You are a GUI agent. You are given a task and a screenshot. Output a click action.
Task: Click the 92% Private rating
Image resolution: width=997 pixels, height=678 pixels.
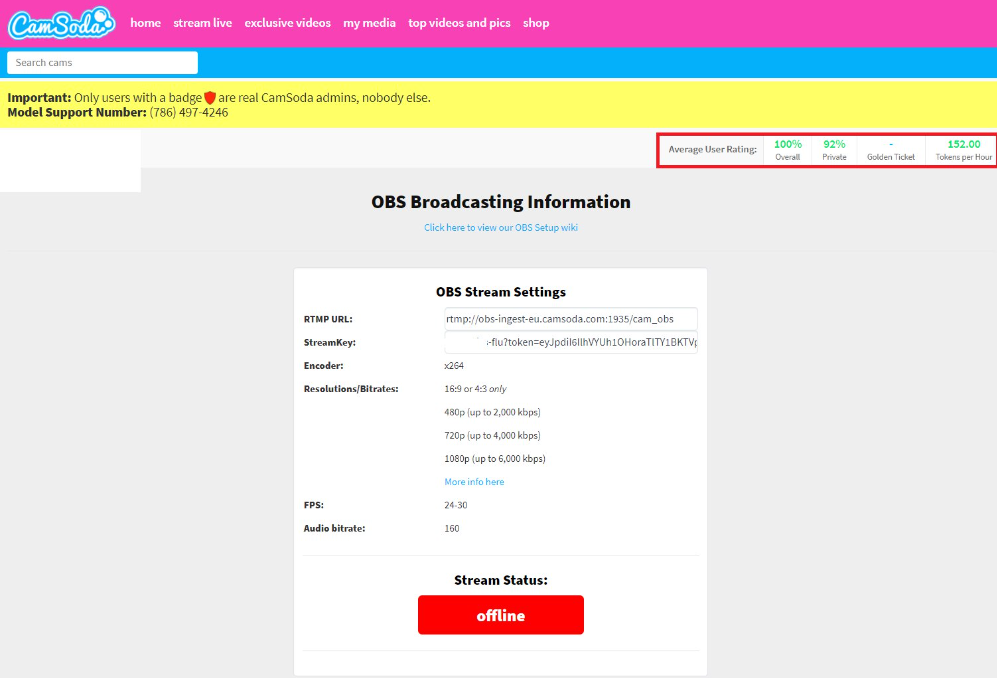pos(834,150)
